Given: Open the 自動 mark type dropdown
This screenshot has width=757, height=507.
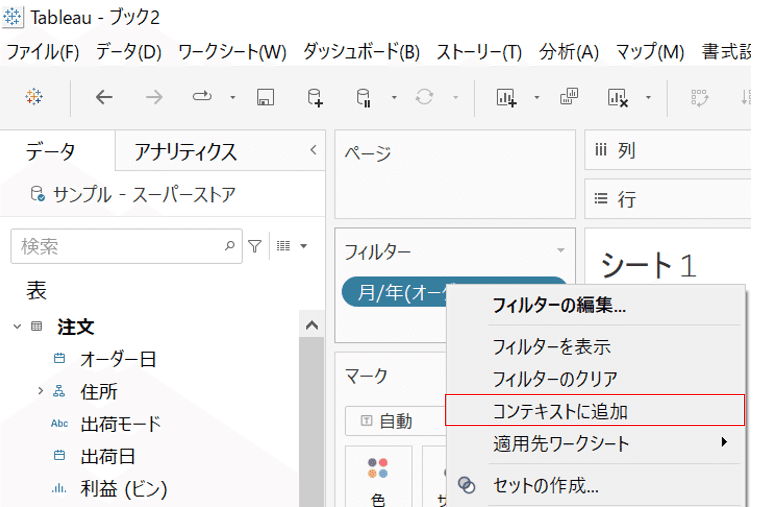Looking at the screenshot, I should [395, 422].
